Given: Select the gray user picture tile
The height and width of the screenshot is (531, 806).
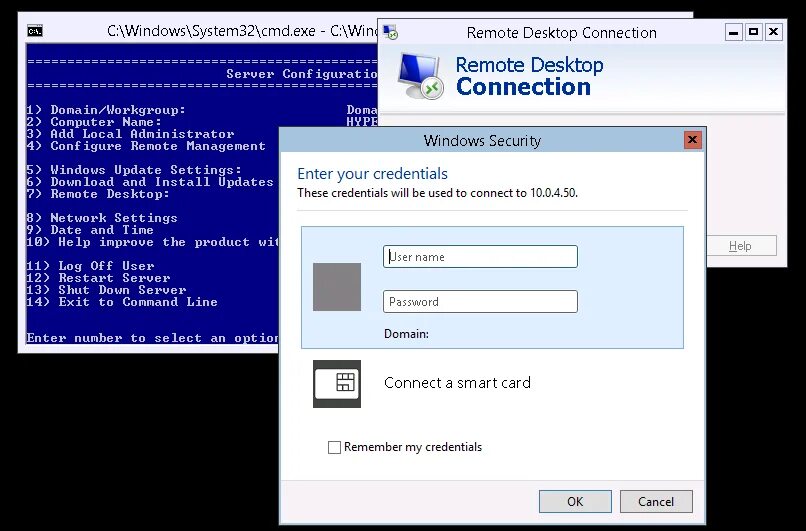Looking at the screenshot, I should (337, 287).
